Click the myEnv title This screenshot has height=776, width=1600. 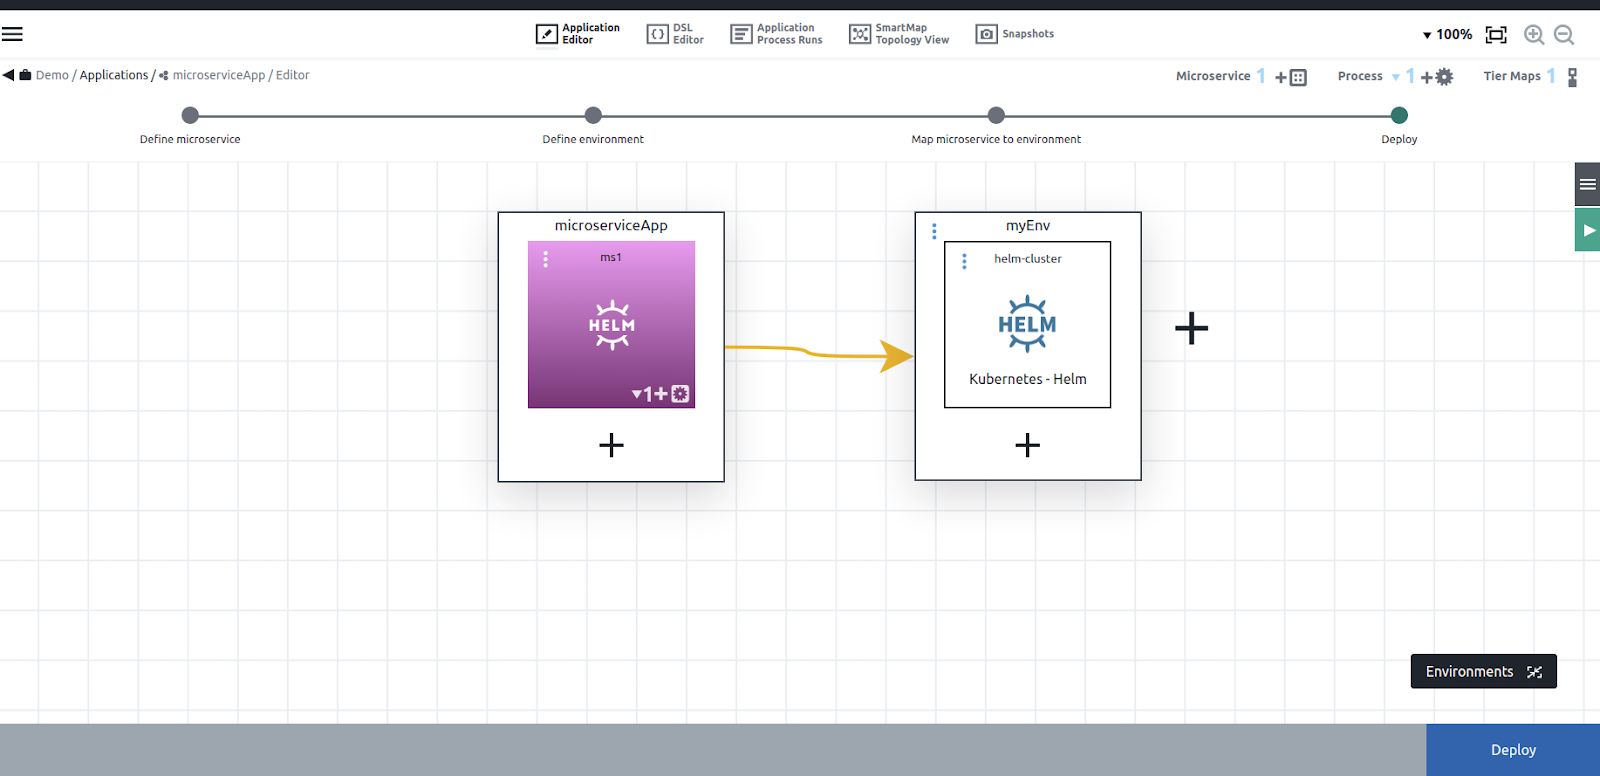point(1028,226)
